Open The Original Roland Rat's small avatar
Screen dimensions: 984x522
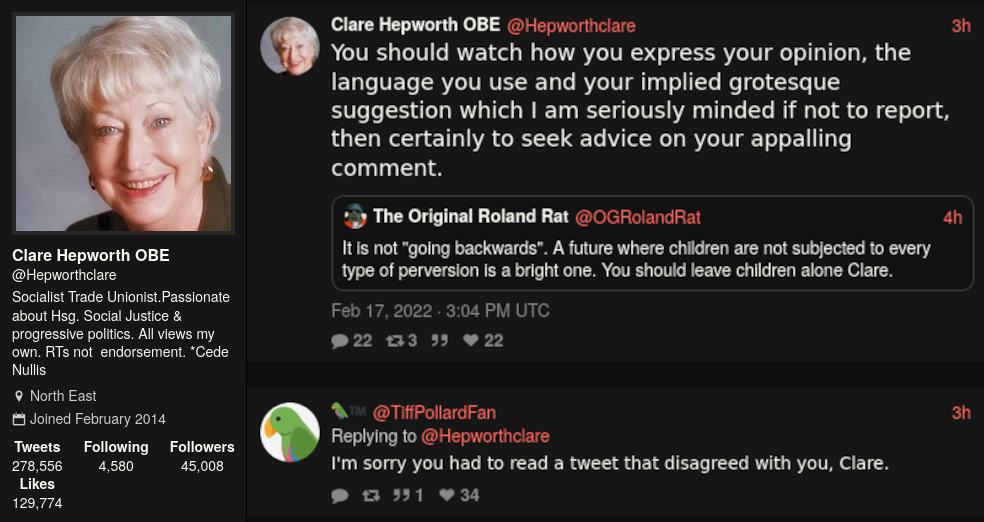355,216
